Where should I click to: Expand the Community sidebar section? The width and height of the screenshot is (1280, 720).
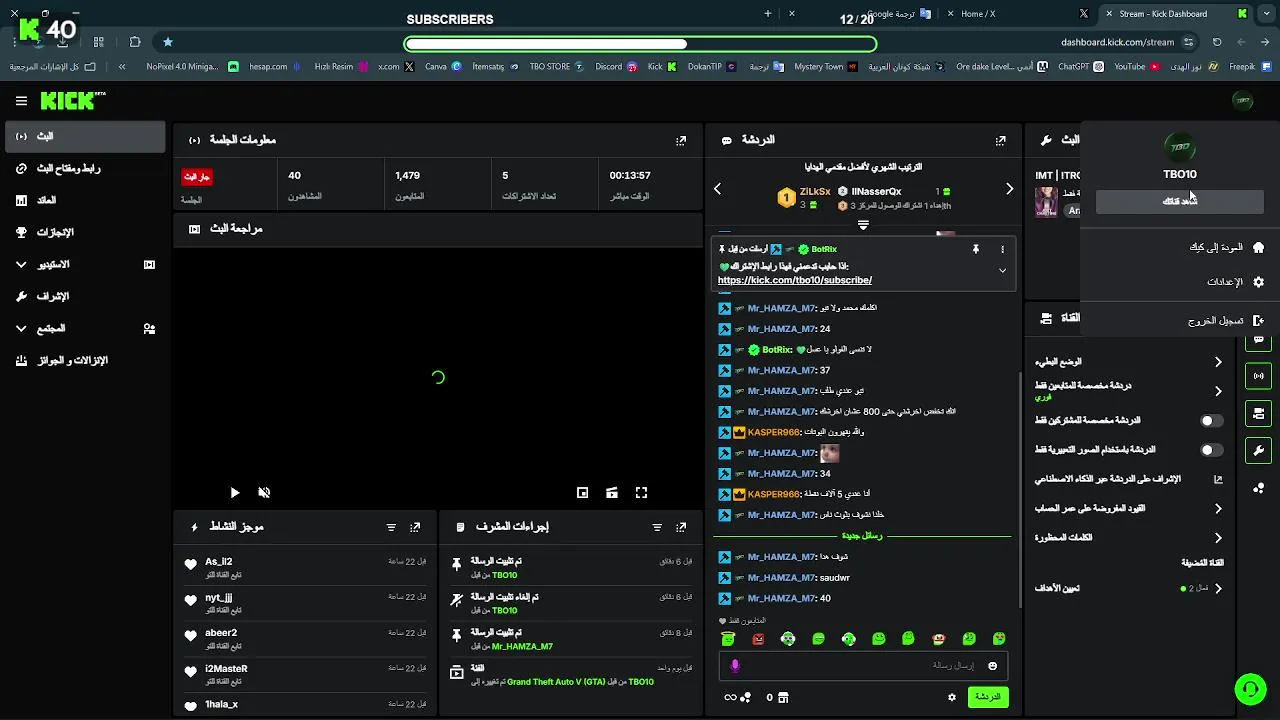21,328
